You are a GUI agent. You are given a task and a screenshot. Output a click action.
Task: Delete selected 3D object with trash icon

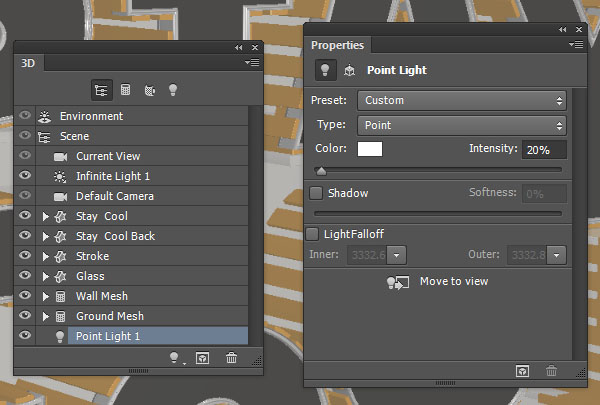232,357
